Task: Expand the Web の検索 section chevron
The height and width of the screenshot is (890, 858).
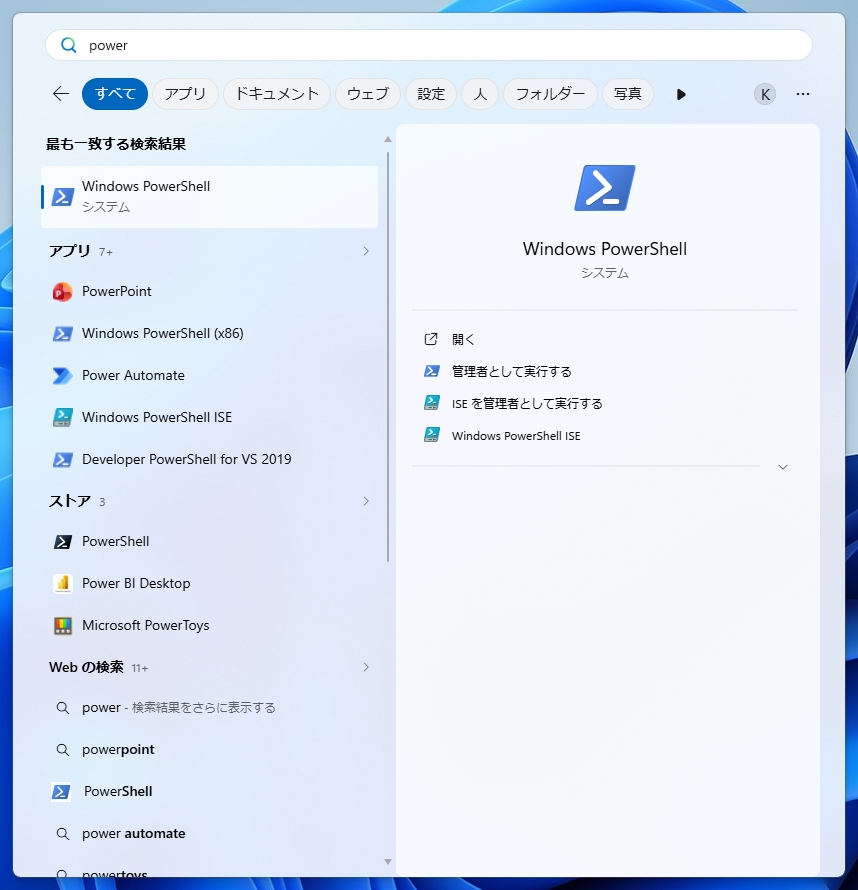Action: coord(366,667)
